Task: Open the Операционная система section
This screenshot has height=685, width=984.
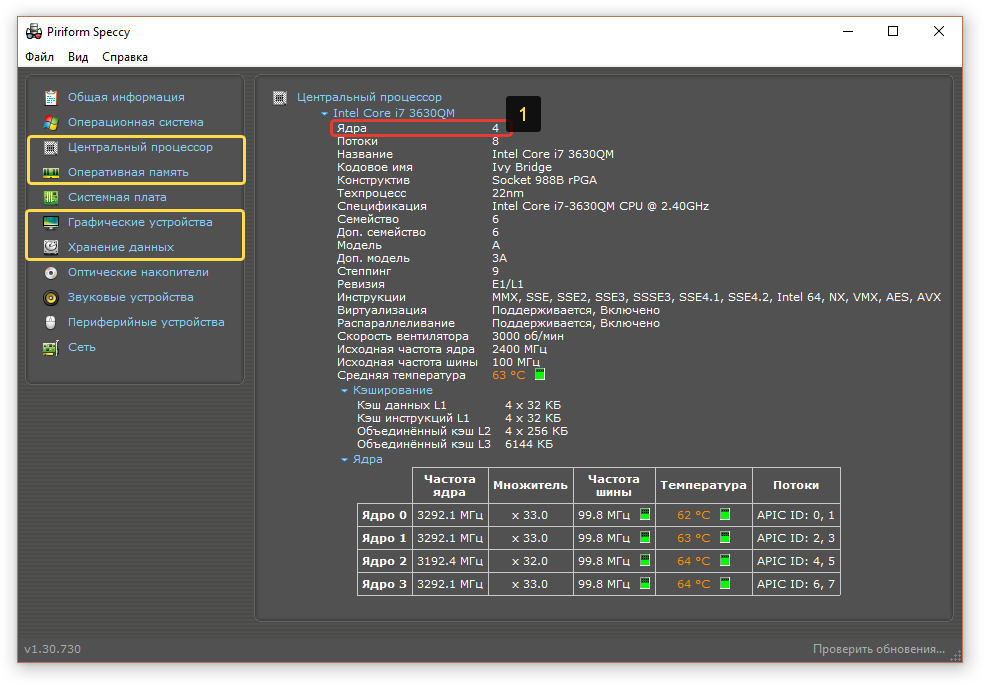Action: tap(136, 122)
